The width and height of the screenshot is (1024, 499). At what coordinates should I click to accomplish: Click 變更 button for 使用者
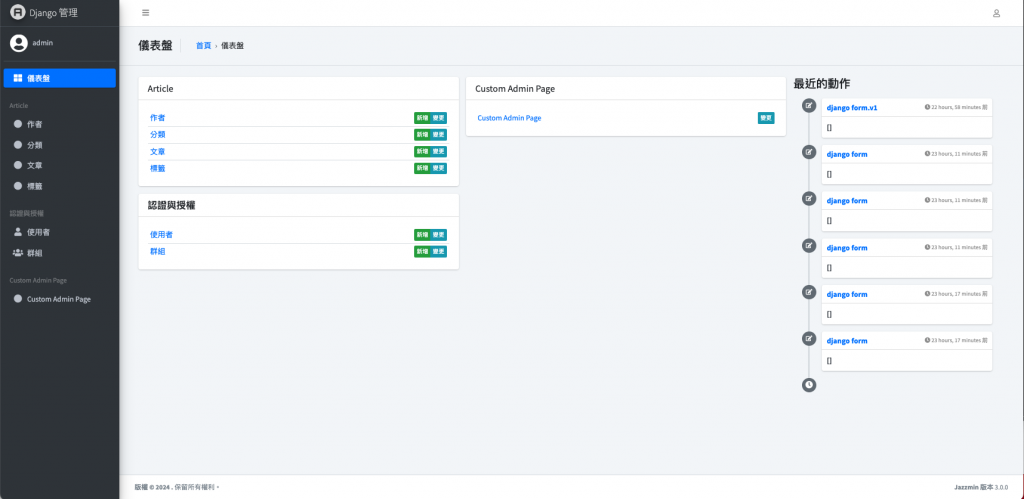[x=439, y=235]
